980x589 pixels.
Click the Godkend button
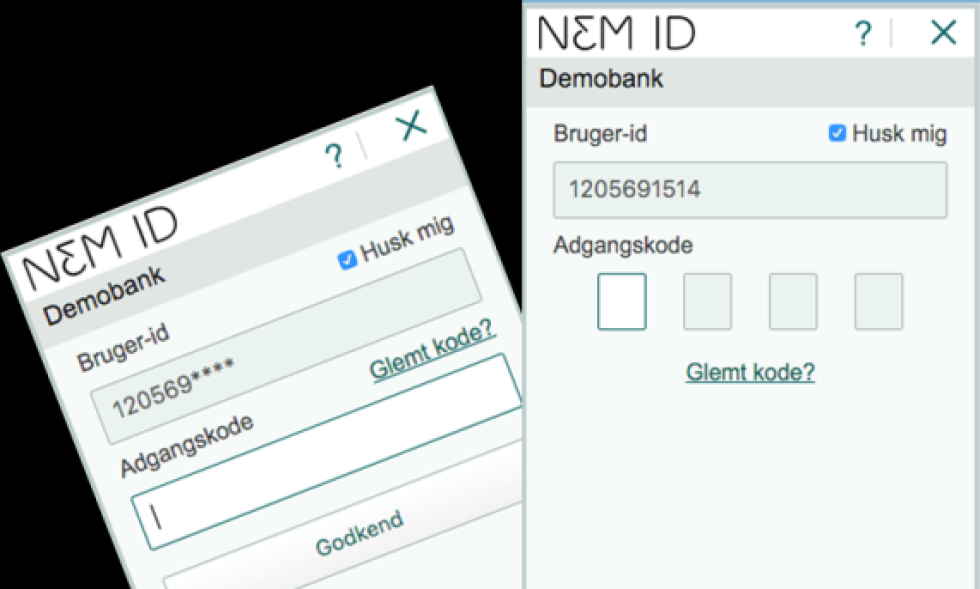(359, 532)
